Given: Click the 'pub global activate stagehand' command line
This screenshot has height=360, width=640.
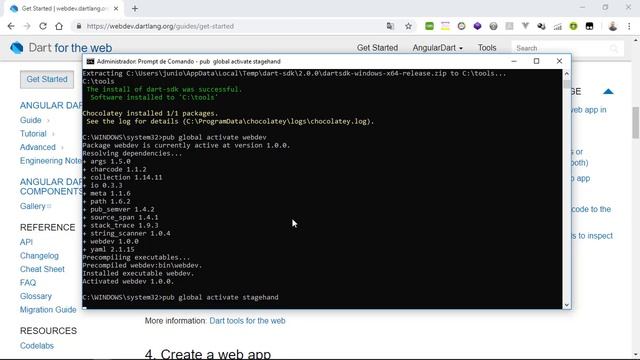Looking at the screenshot, I should 180,297.
